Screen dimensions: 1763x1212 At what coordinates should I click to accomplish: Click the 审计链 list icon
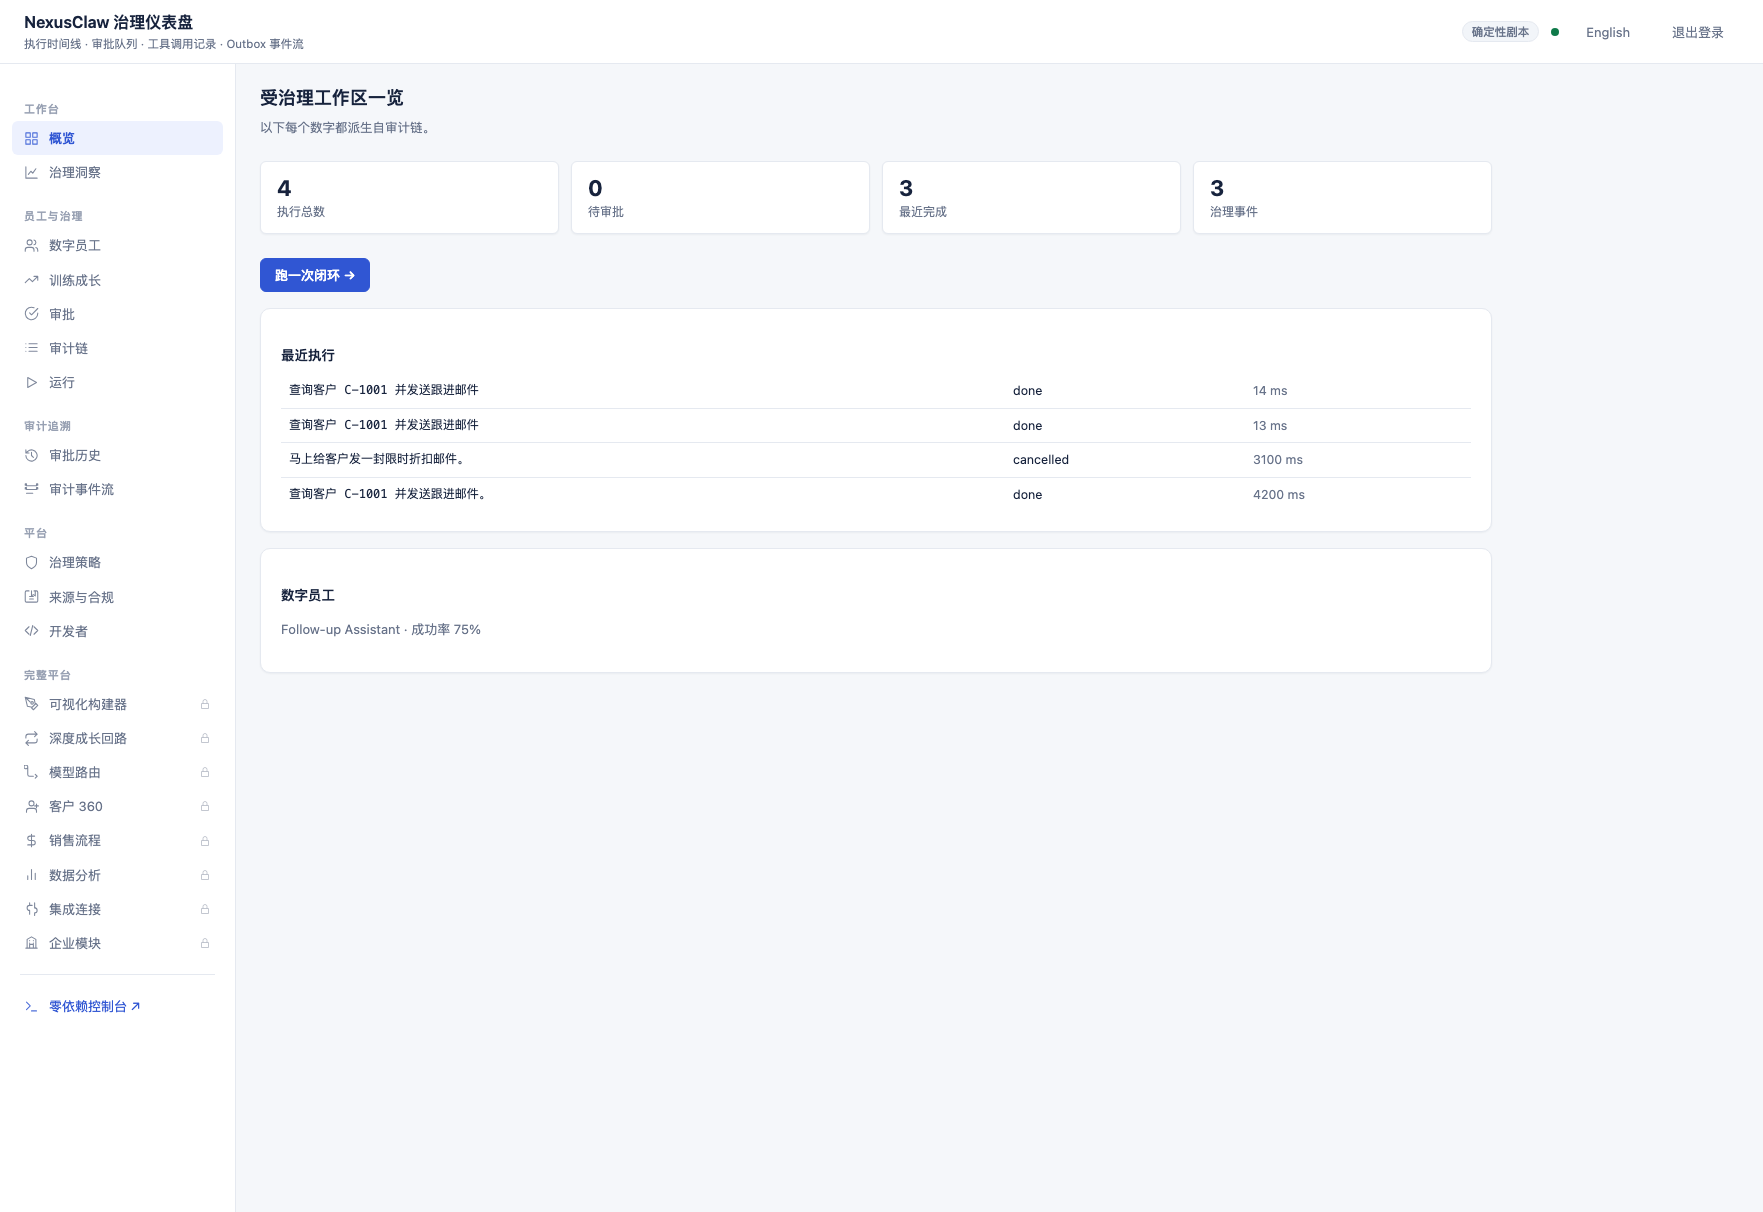coord(31,348)
